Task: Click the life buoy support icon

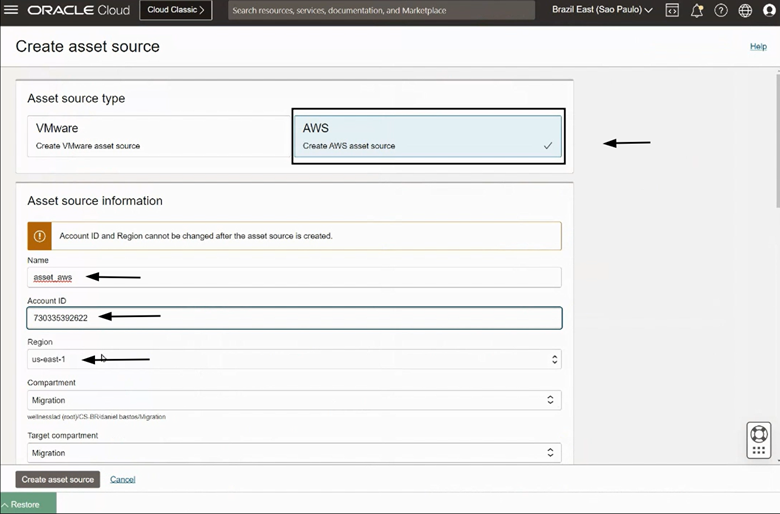Action: [759, 437]
